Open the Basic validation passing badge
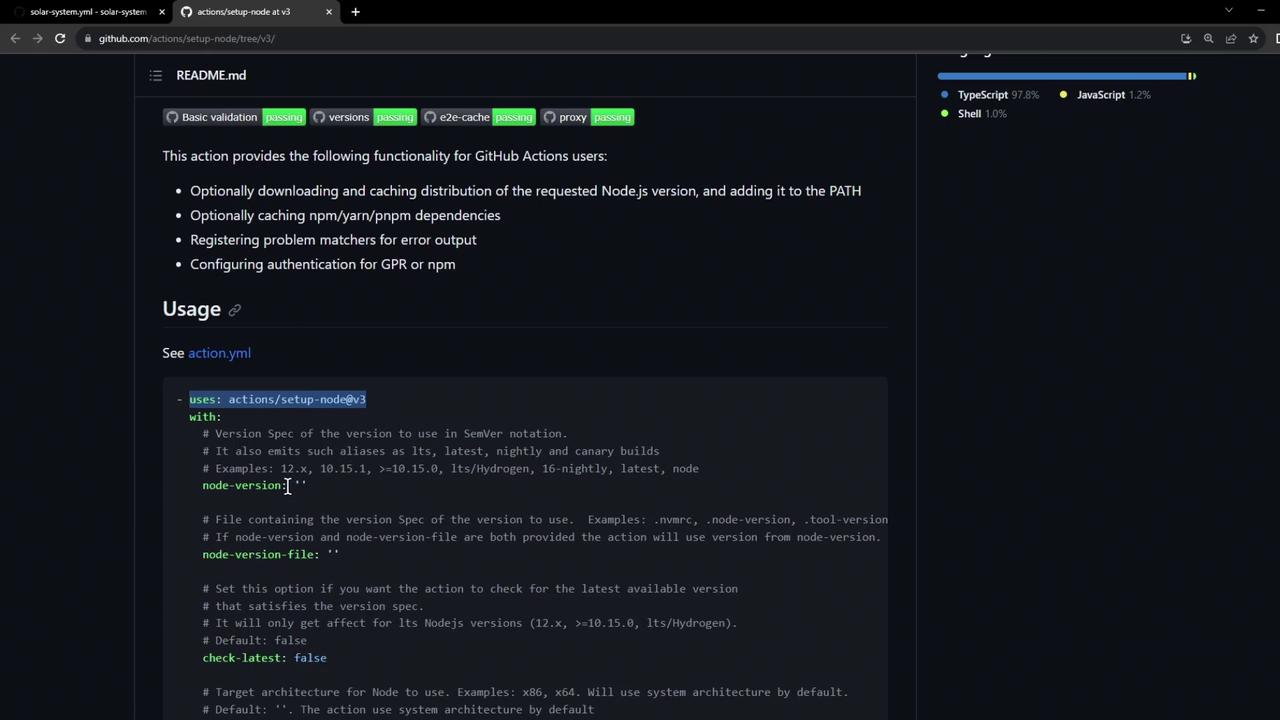Image resolution: width=1280 pixels, height=720 pixels. (234, 117)
